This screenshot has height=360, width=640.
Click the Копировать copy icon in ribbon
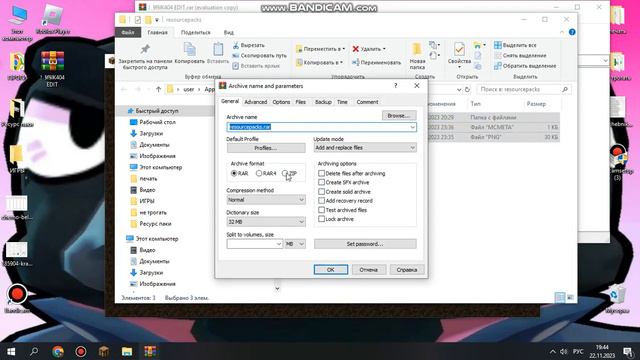(x=189, y=49)
